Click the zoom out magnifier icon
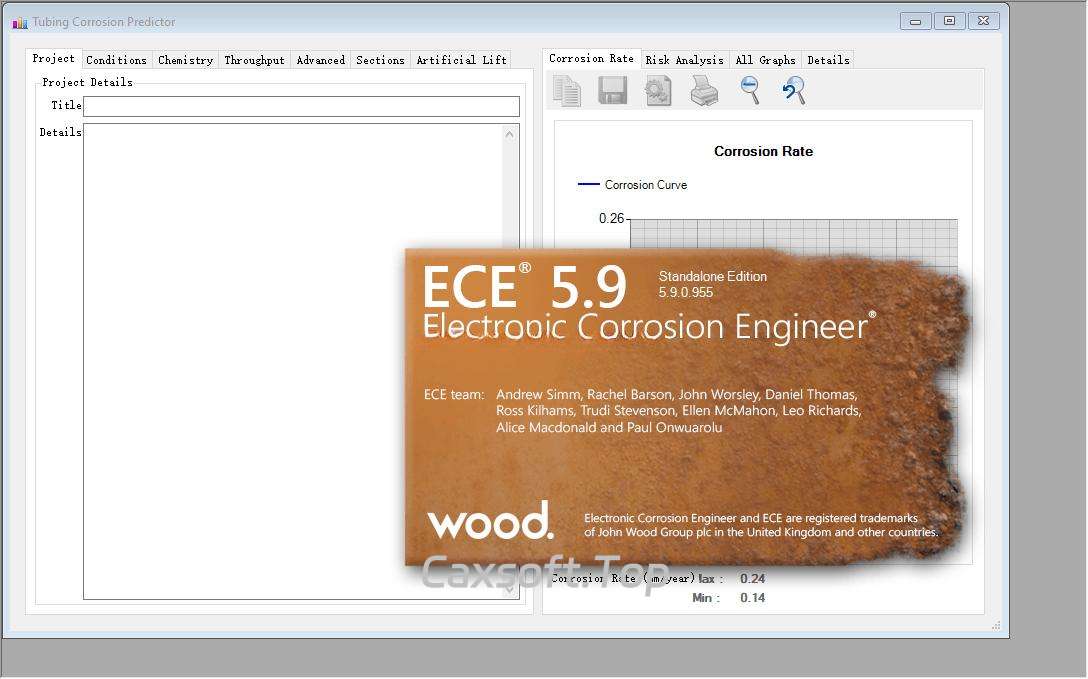The width and height of the screenshot is (1088, 679). (x=749, y=90)
